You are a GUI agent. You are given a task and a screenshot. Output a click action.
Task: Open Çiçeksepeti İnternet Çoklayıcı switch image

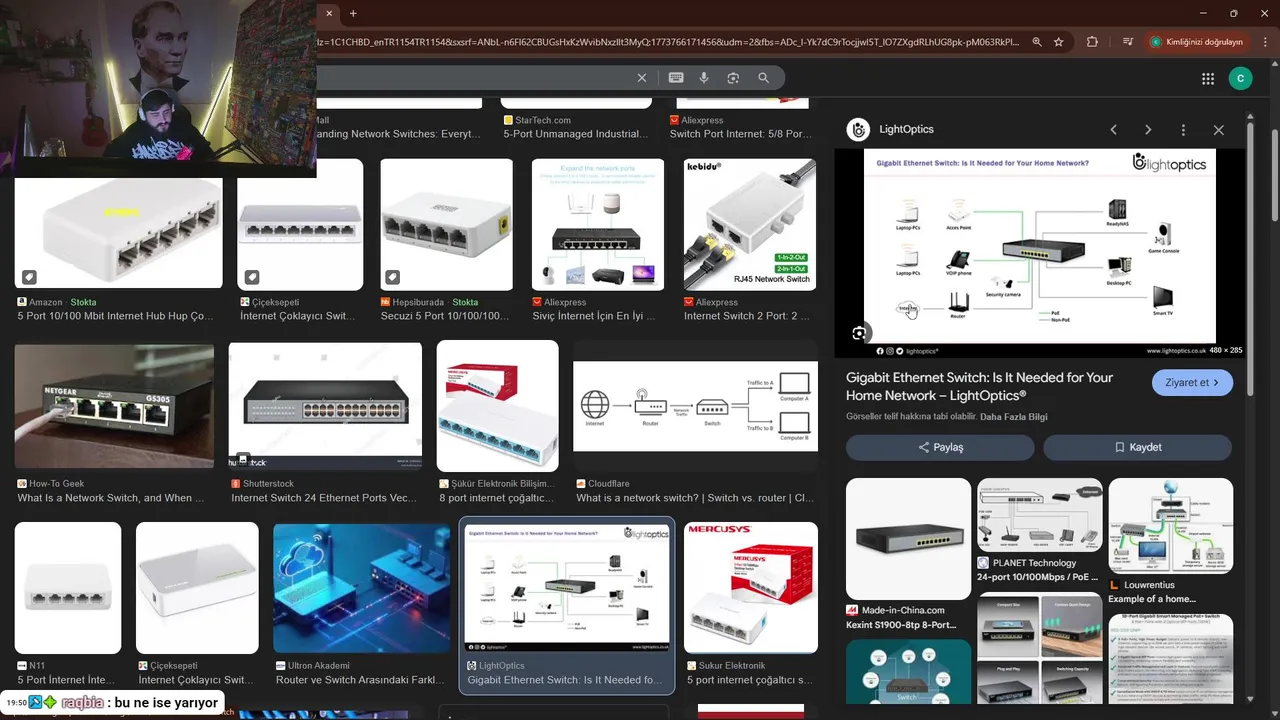[x=300, y=224]
